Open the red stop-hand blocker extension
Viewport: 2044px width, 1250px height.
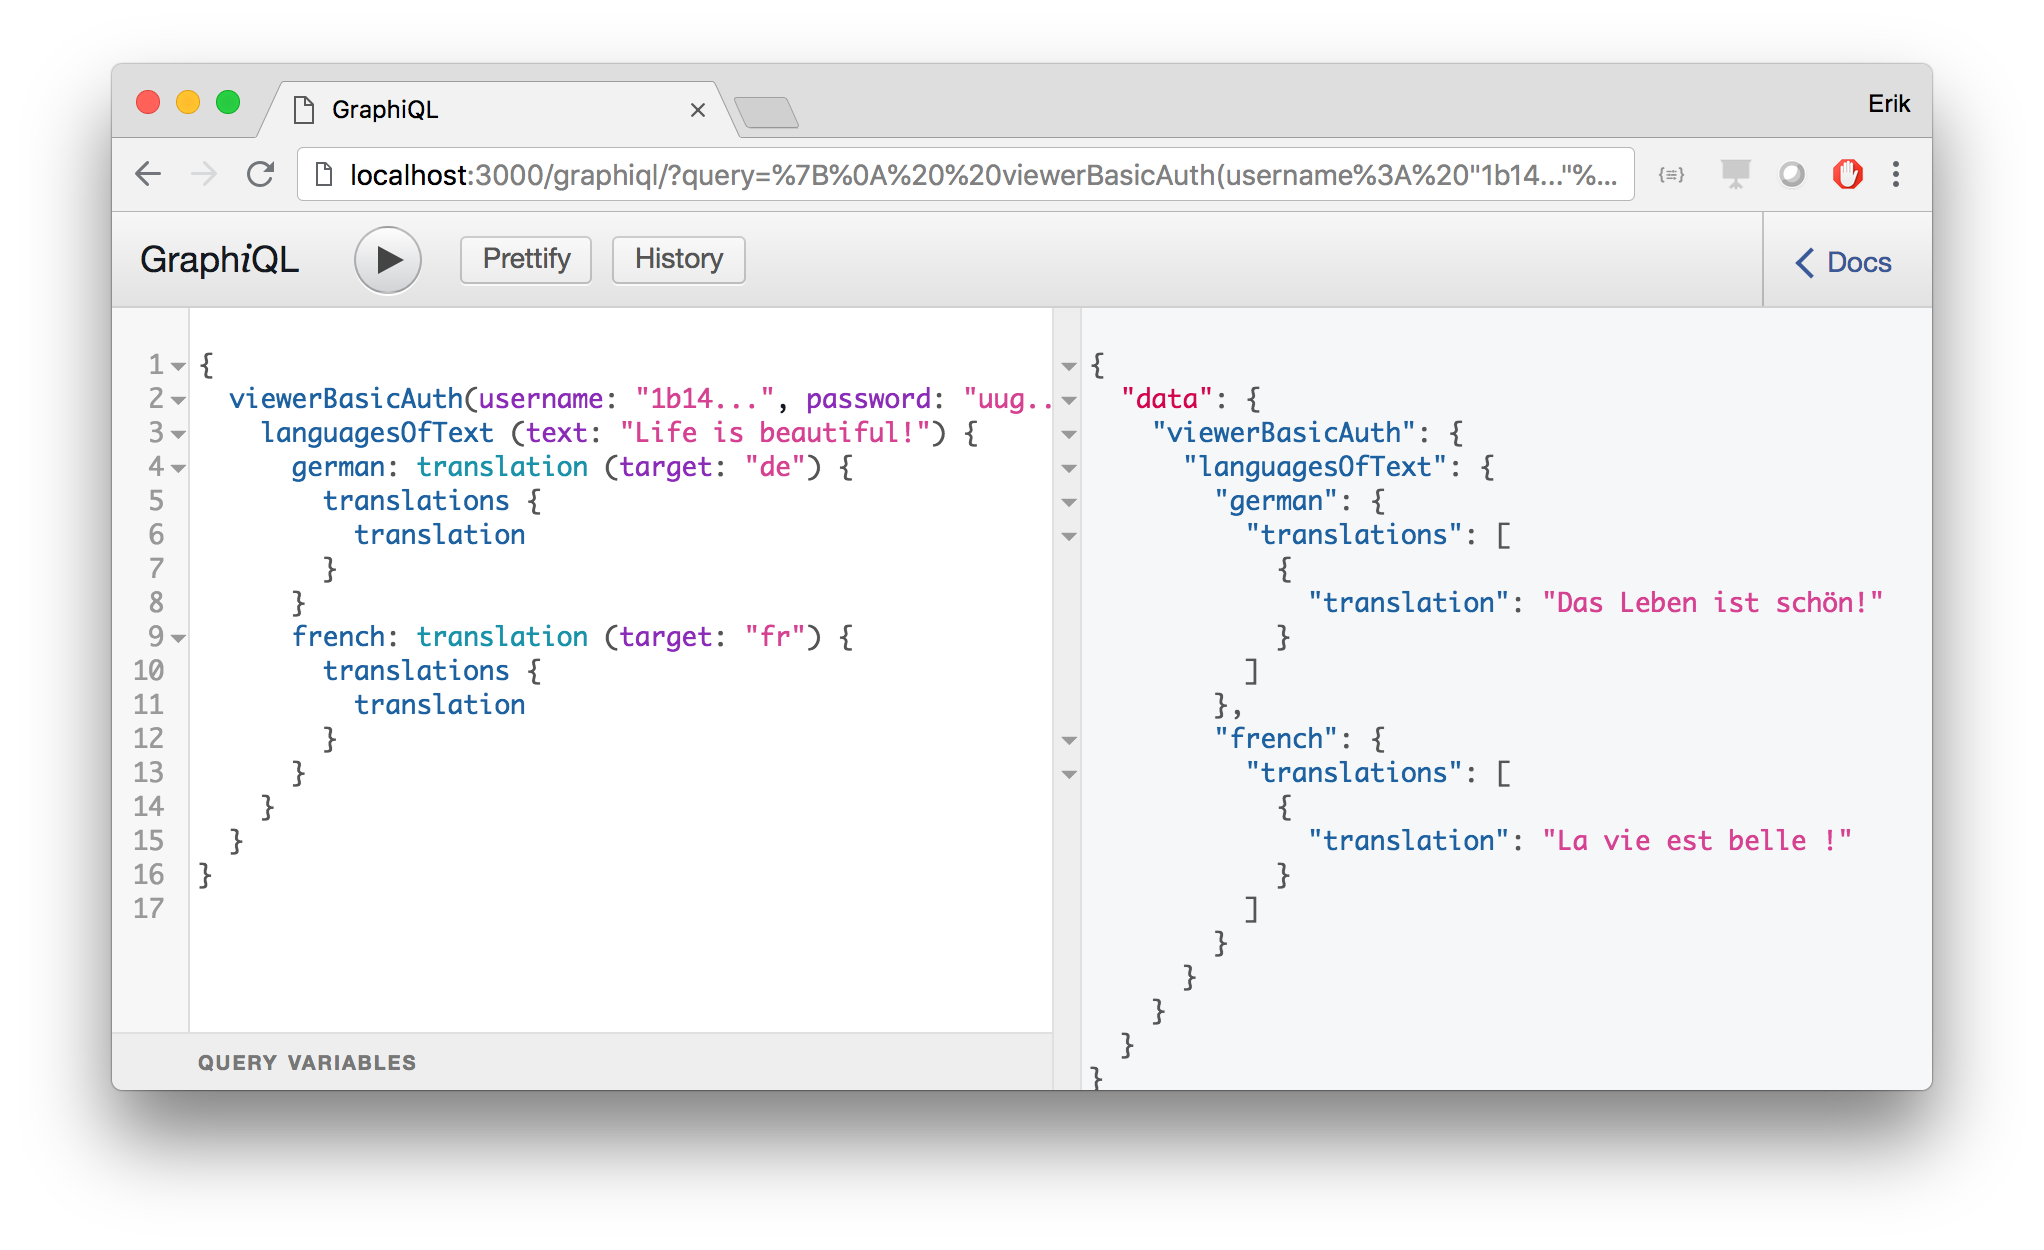(1847, 175)
